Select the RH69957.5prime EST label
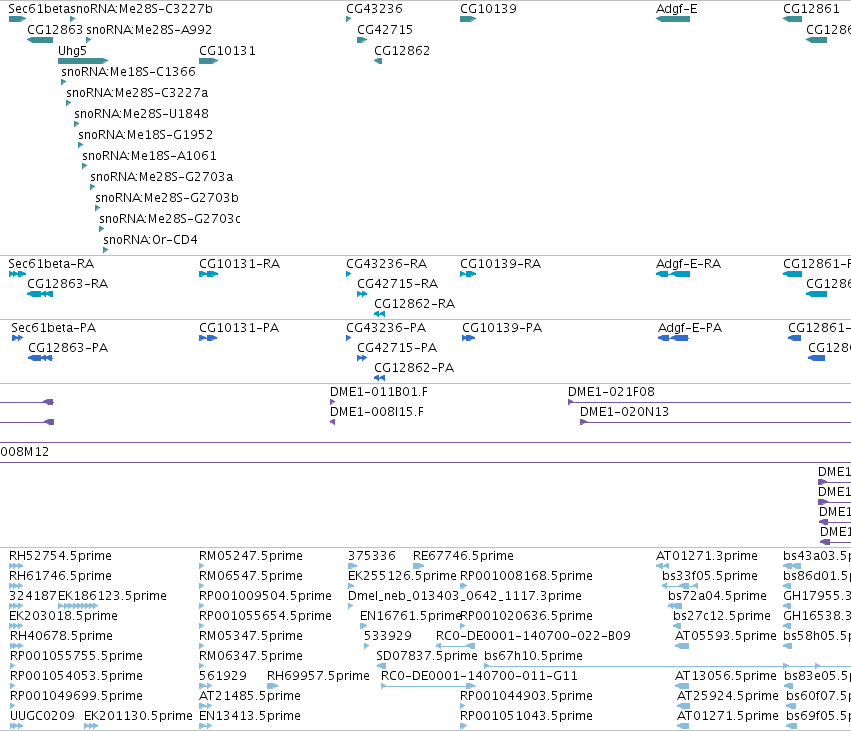The height and width of the screenshot is (731, 851). pos(318,676)
